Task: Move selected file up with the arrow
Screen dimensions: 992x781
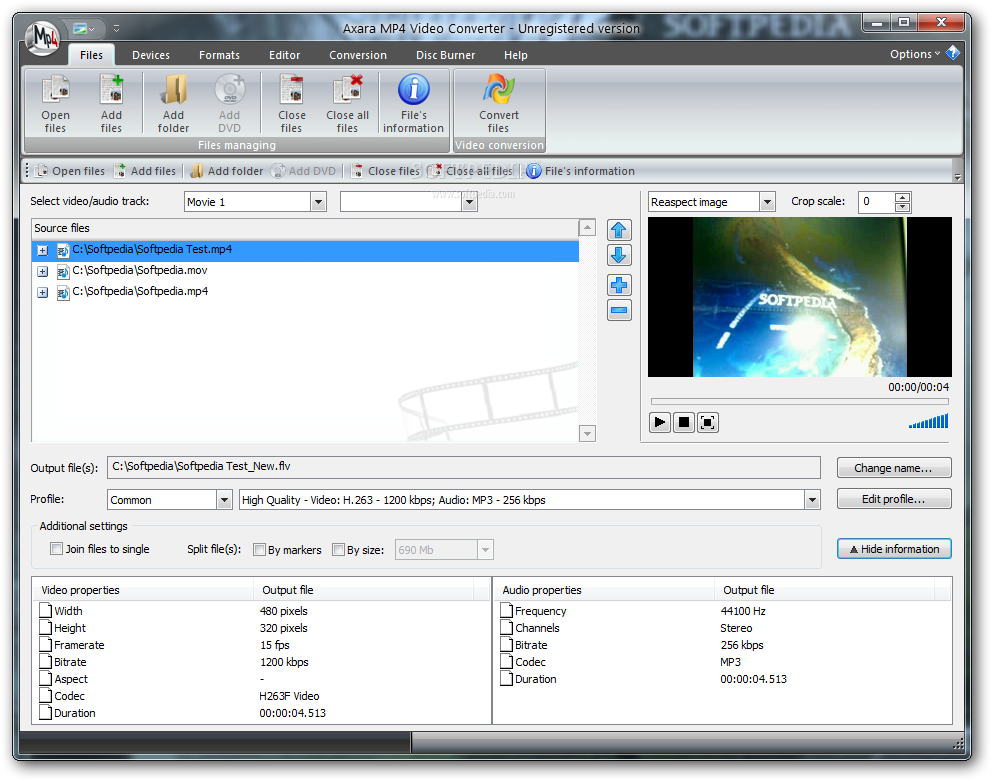Action: click(x=619, y=230)
